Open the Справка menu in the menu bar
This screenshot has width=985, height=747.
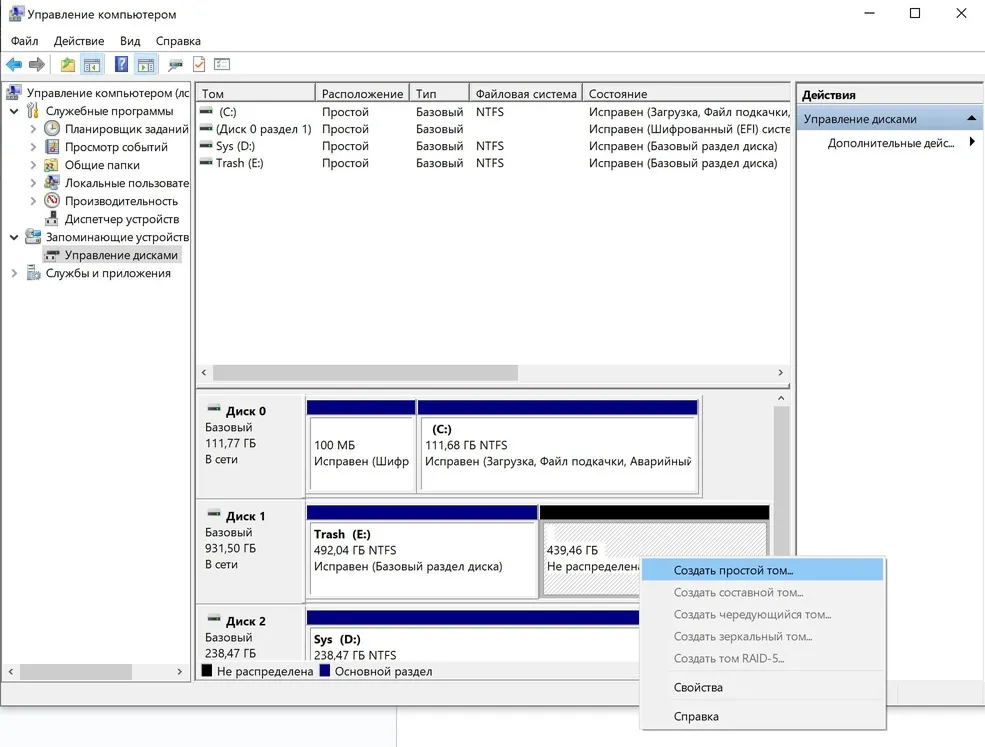coord(178,41)
